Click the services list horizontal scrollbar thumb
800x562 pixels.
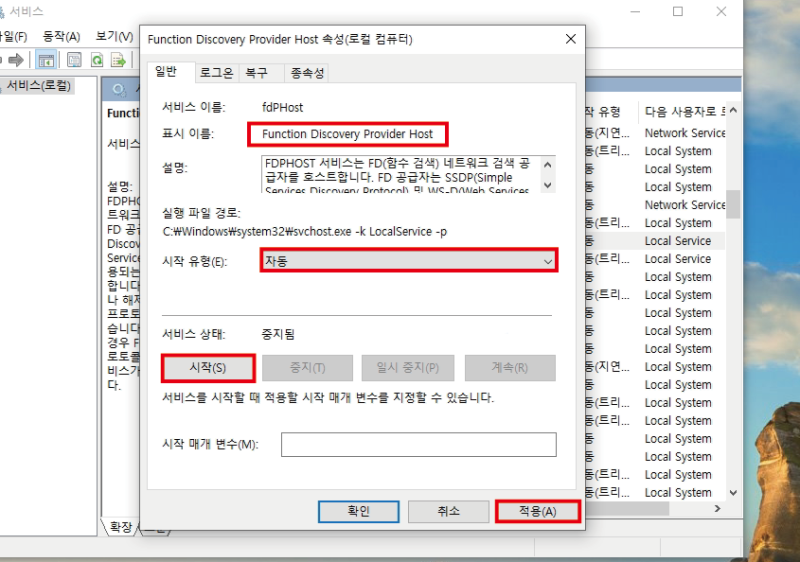(627, 508)
